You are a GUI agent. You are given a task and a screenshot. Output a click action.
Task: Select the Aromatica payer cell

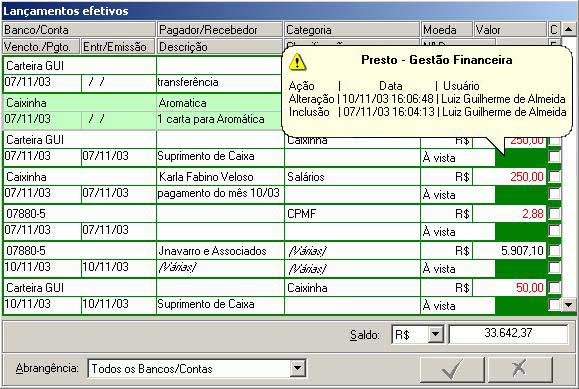pyautogui.click(x=220, y=103)
